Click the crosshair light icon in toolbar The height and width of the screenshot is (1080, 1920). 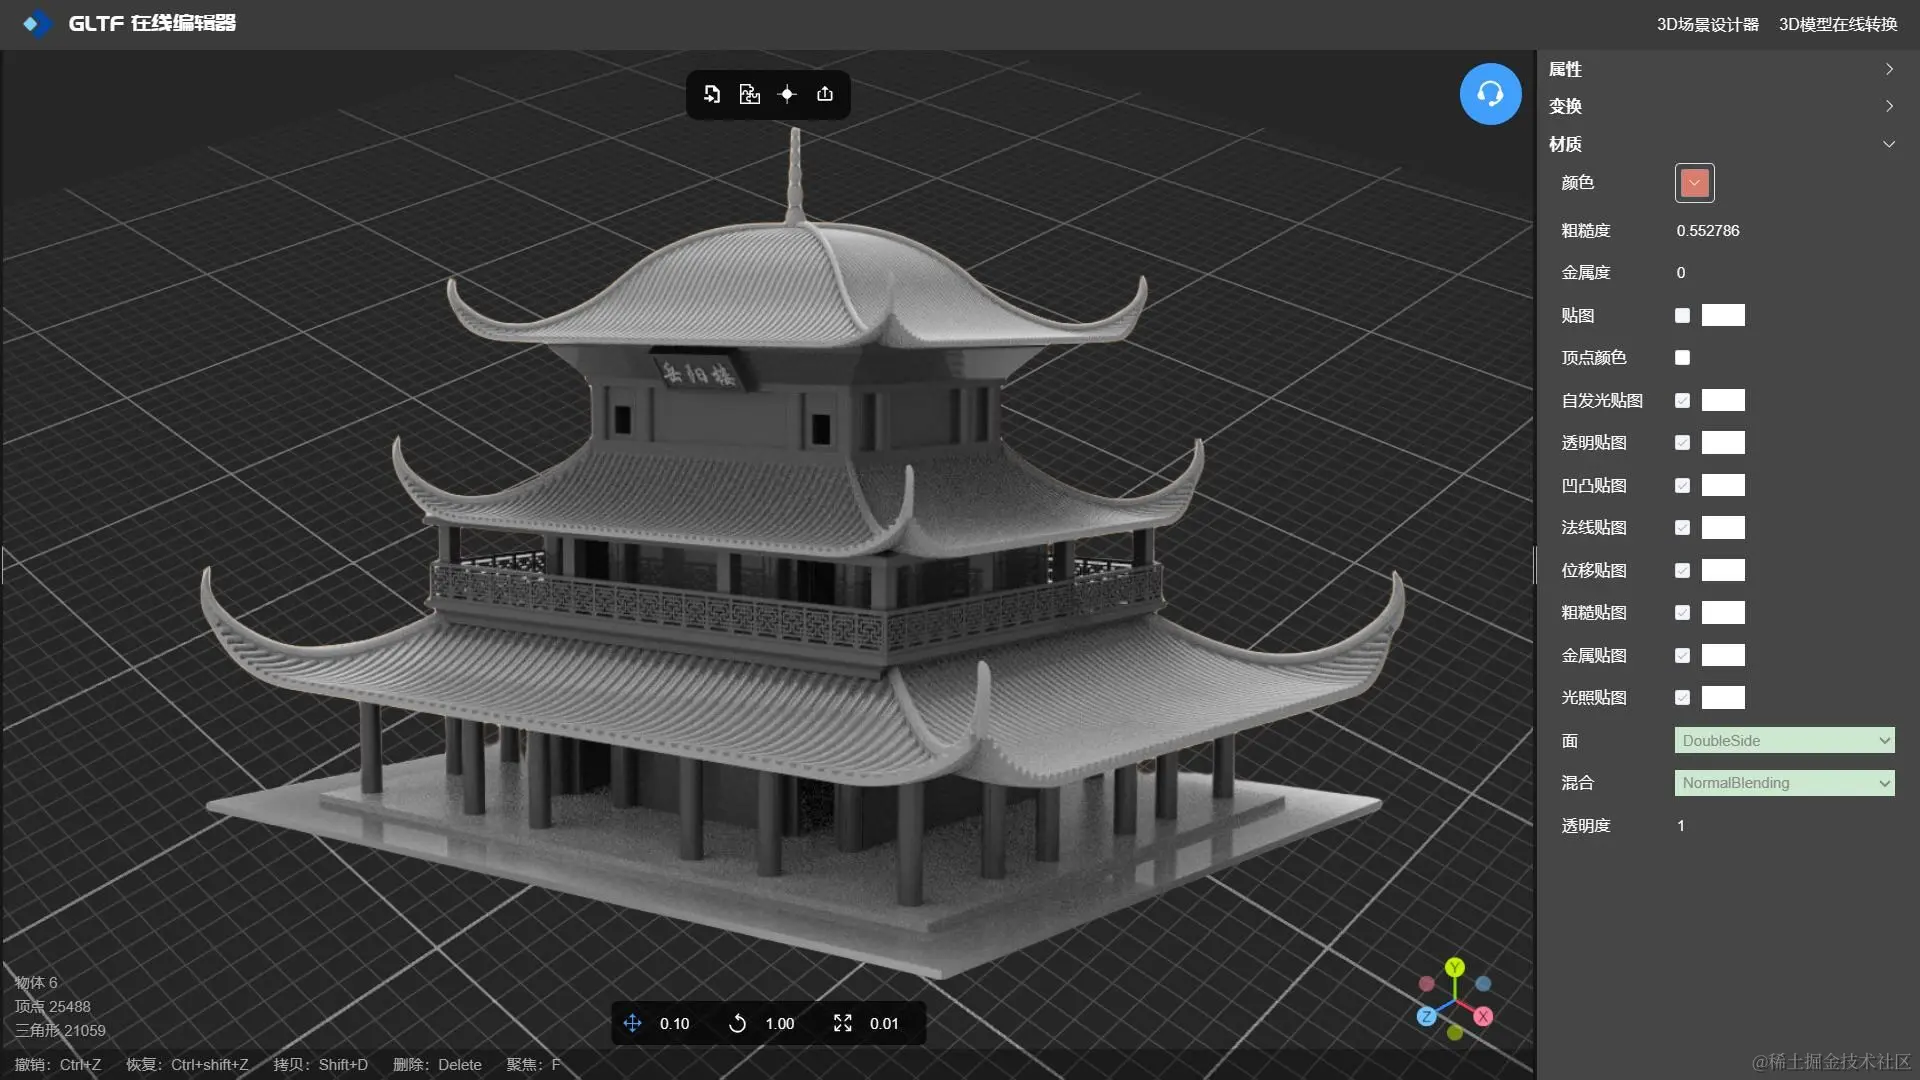787,94
